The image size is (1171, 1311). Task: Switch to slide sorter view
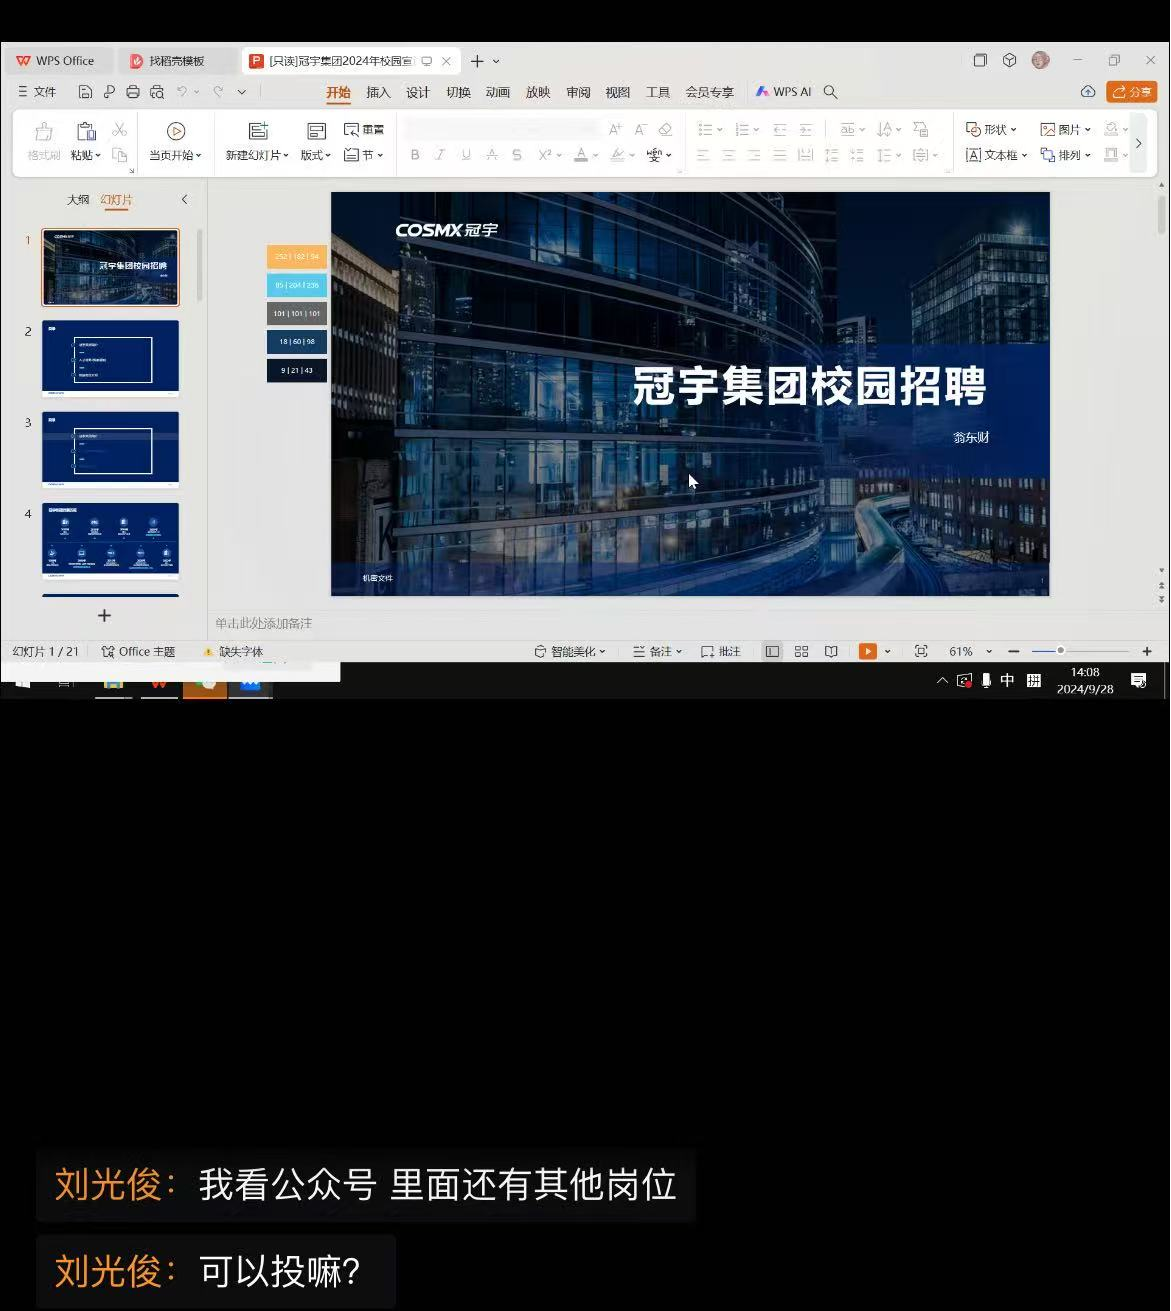pos(801,651)
